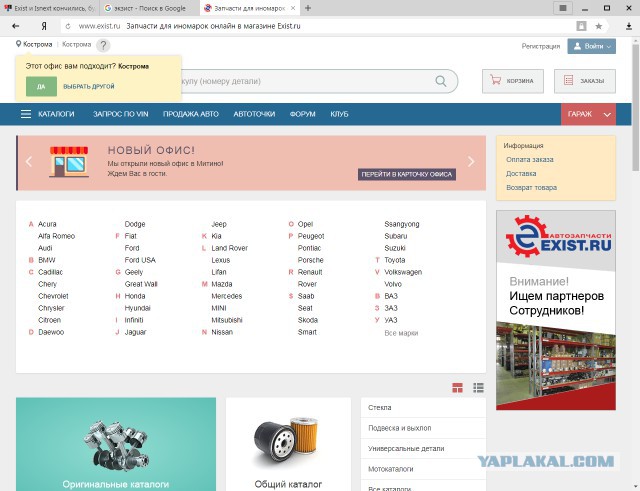Click the page mode icon in address bar
Viewport: 640px width, 491px height.
pos(581,26)
